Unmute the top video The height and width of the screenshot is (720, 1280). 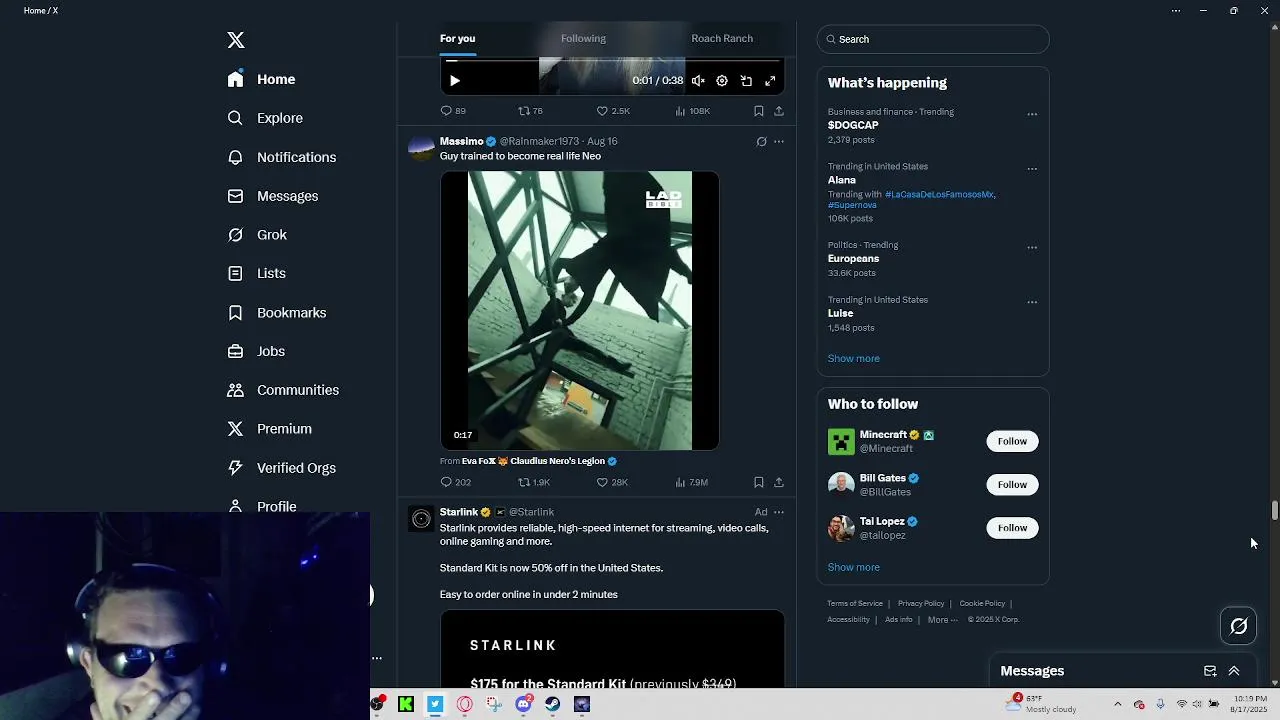click(x=698, y=81)
